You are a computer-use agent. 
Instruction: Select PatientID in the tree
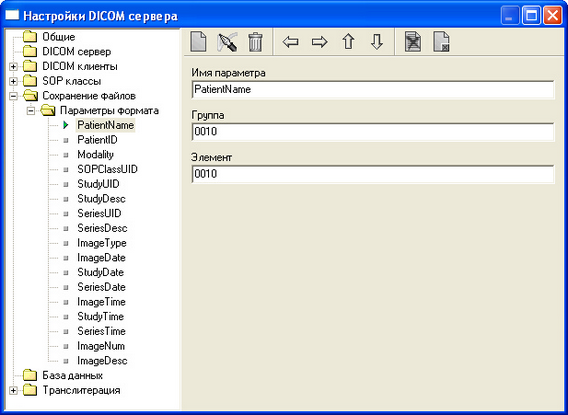97,140
